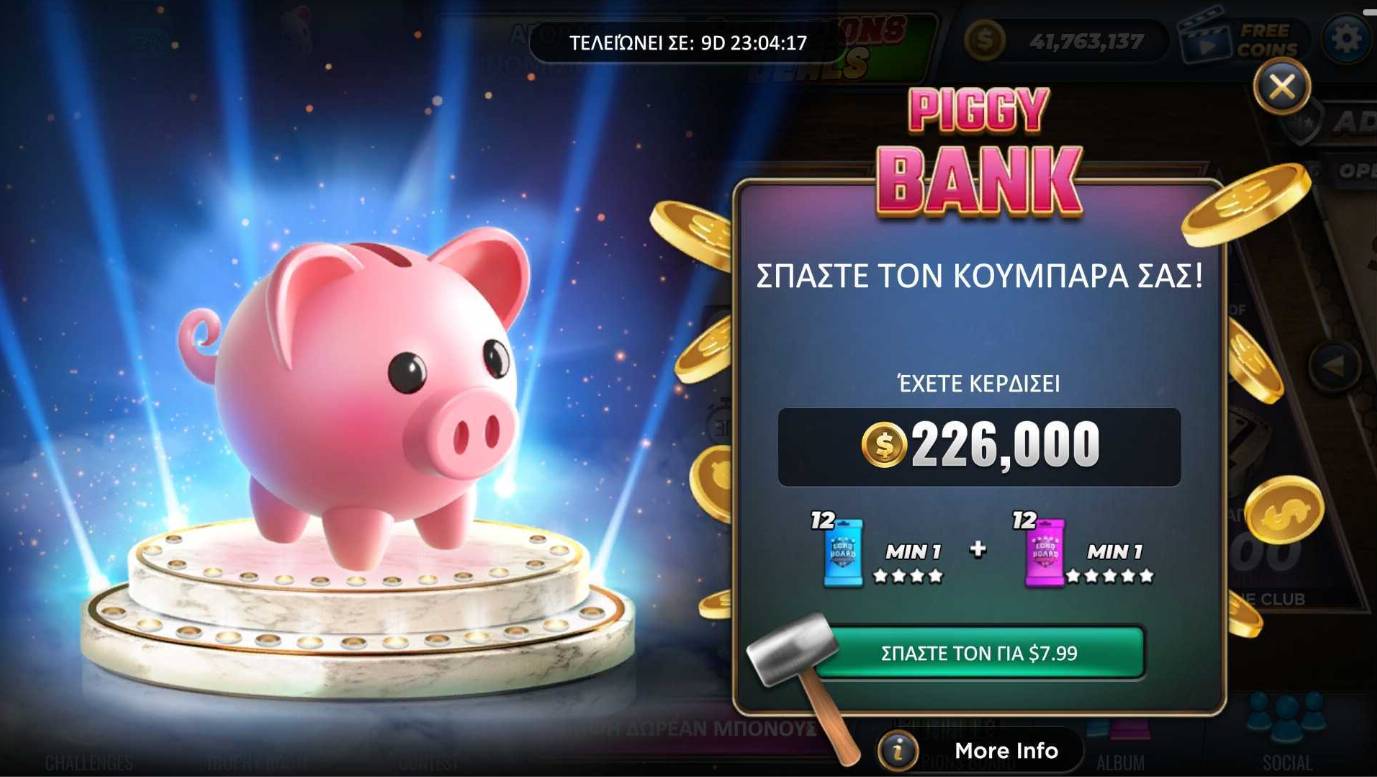Click the 41,763,137 coin balance
Screen dimensions: 1377x777
1068,41
